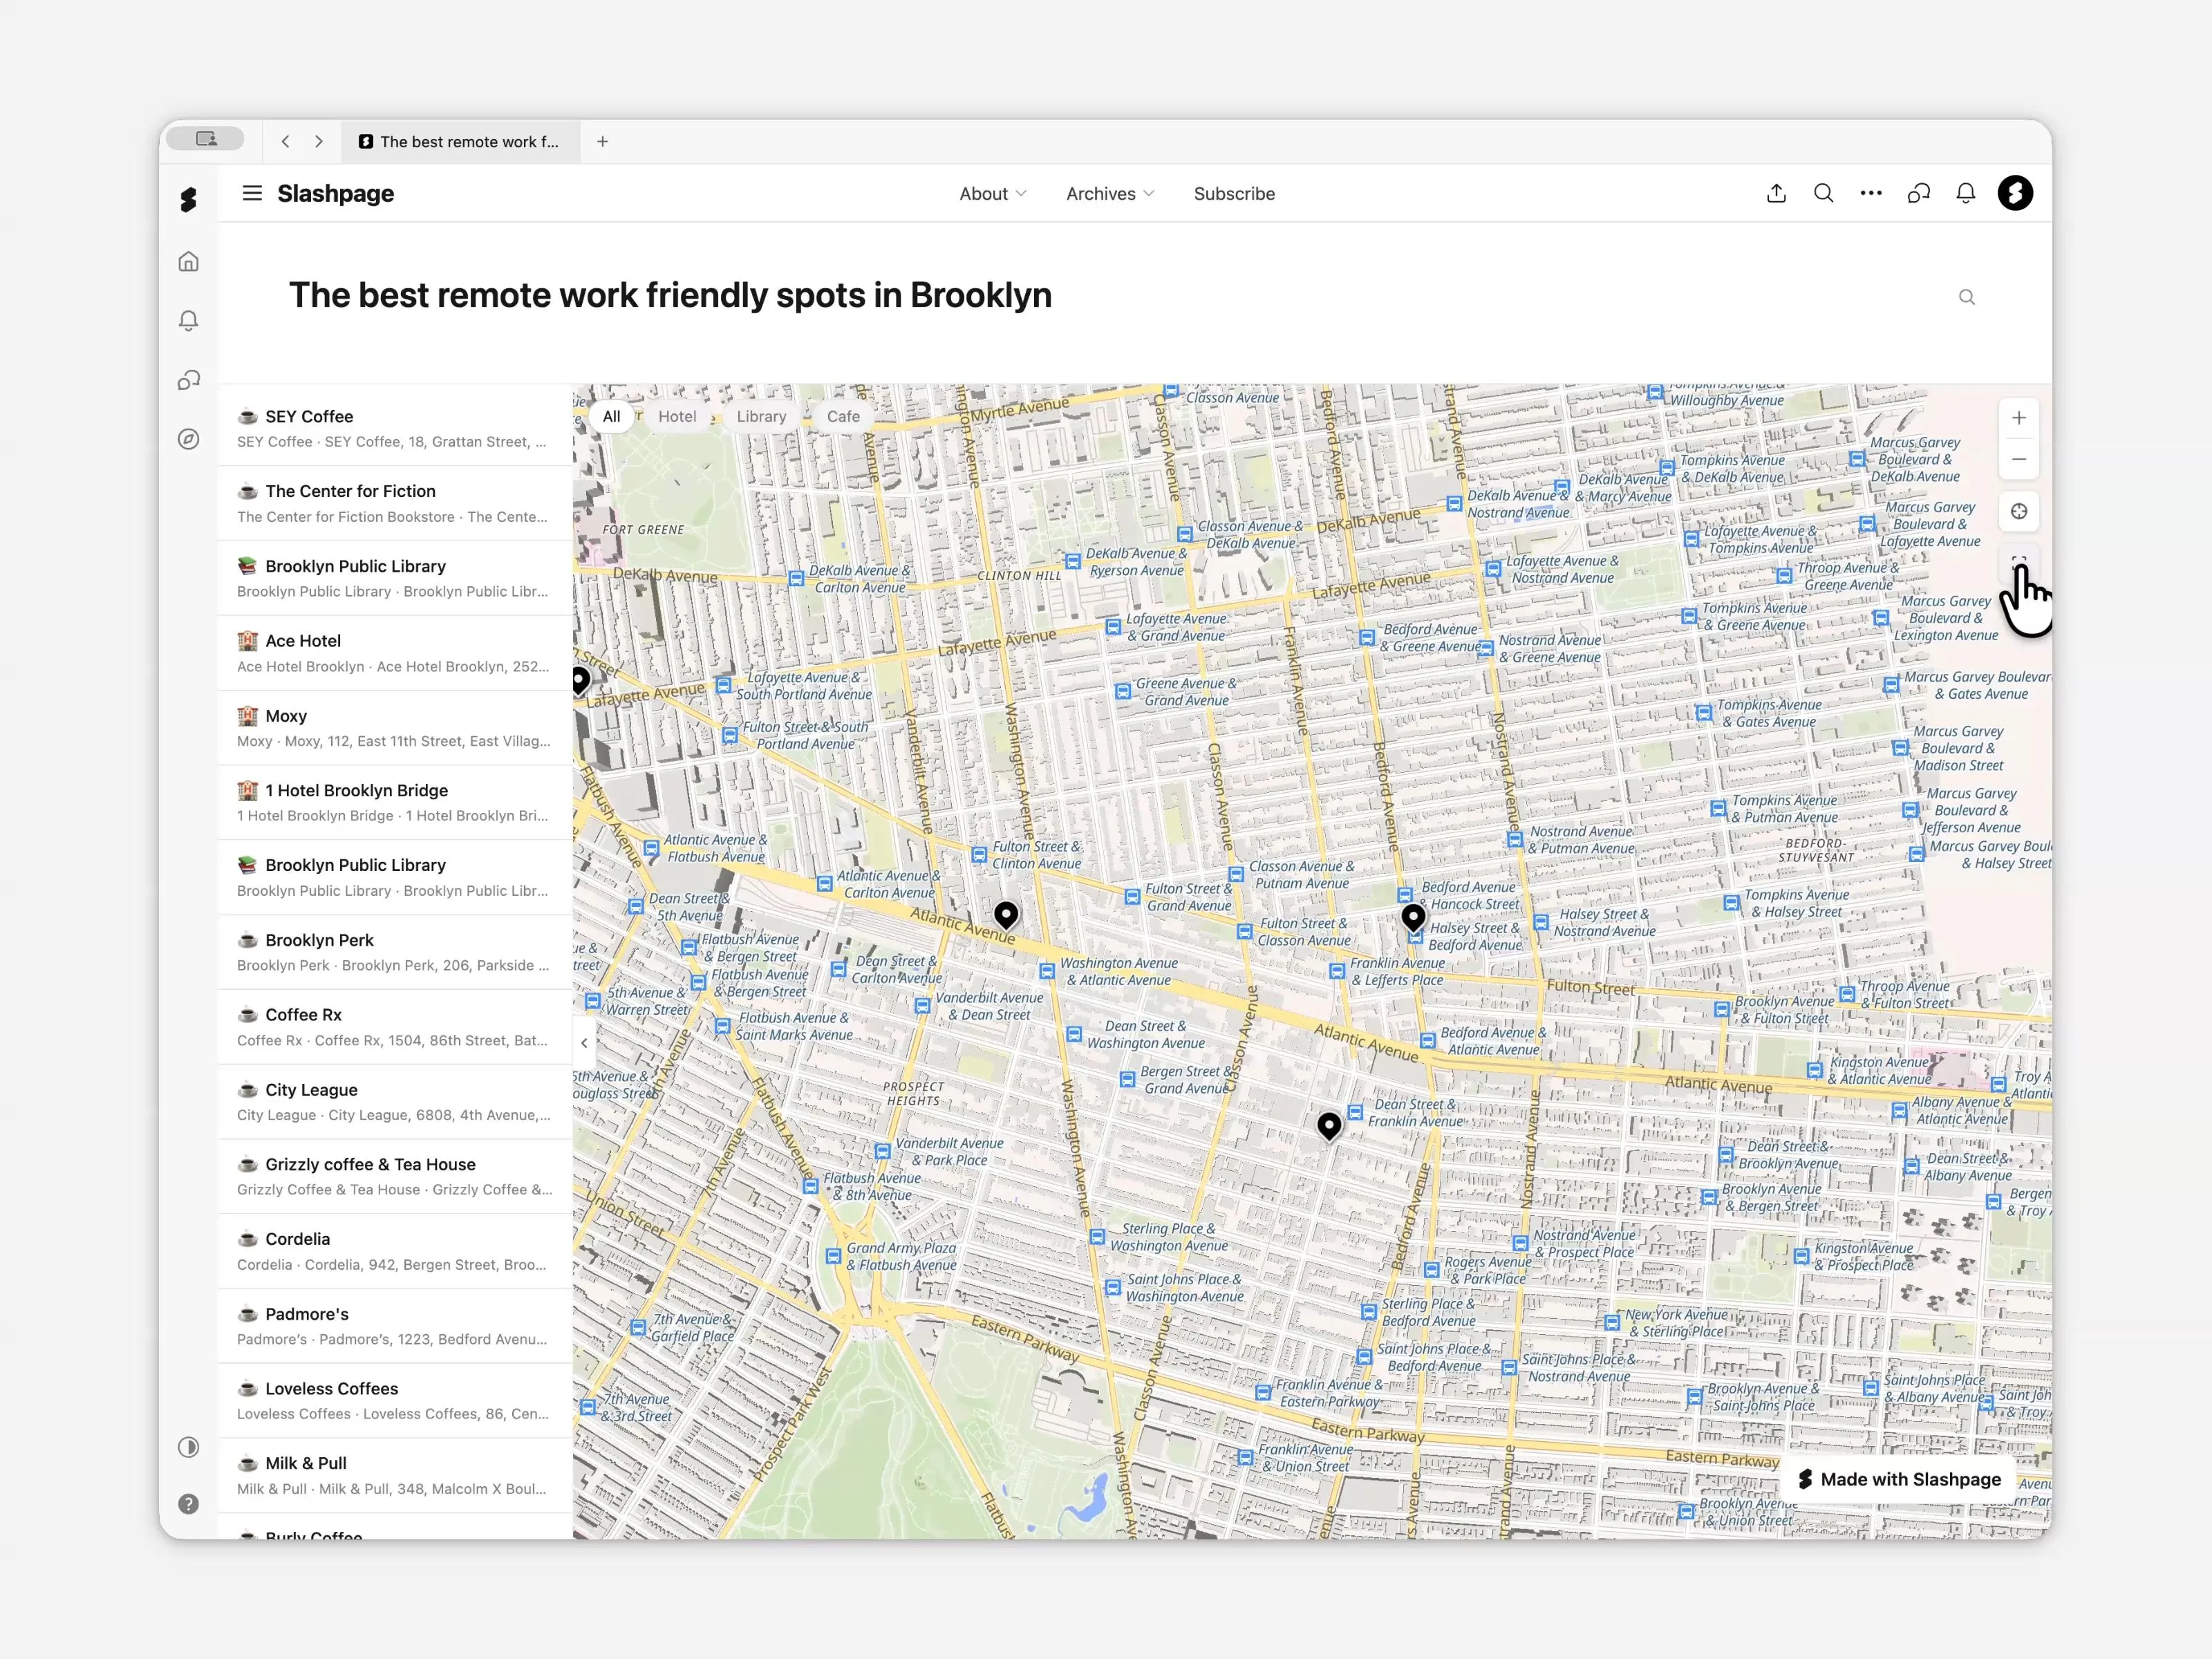Expand the About dropdown menu
The height and width of the screenshot is (1659, 2212).
(x=993, y=194)
